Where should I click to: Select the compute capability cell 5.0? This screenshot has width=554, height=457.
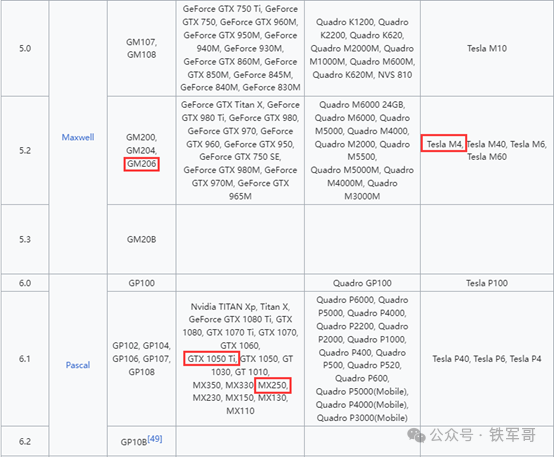25,48
